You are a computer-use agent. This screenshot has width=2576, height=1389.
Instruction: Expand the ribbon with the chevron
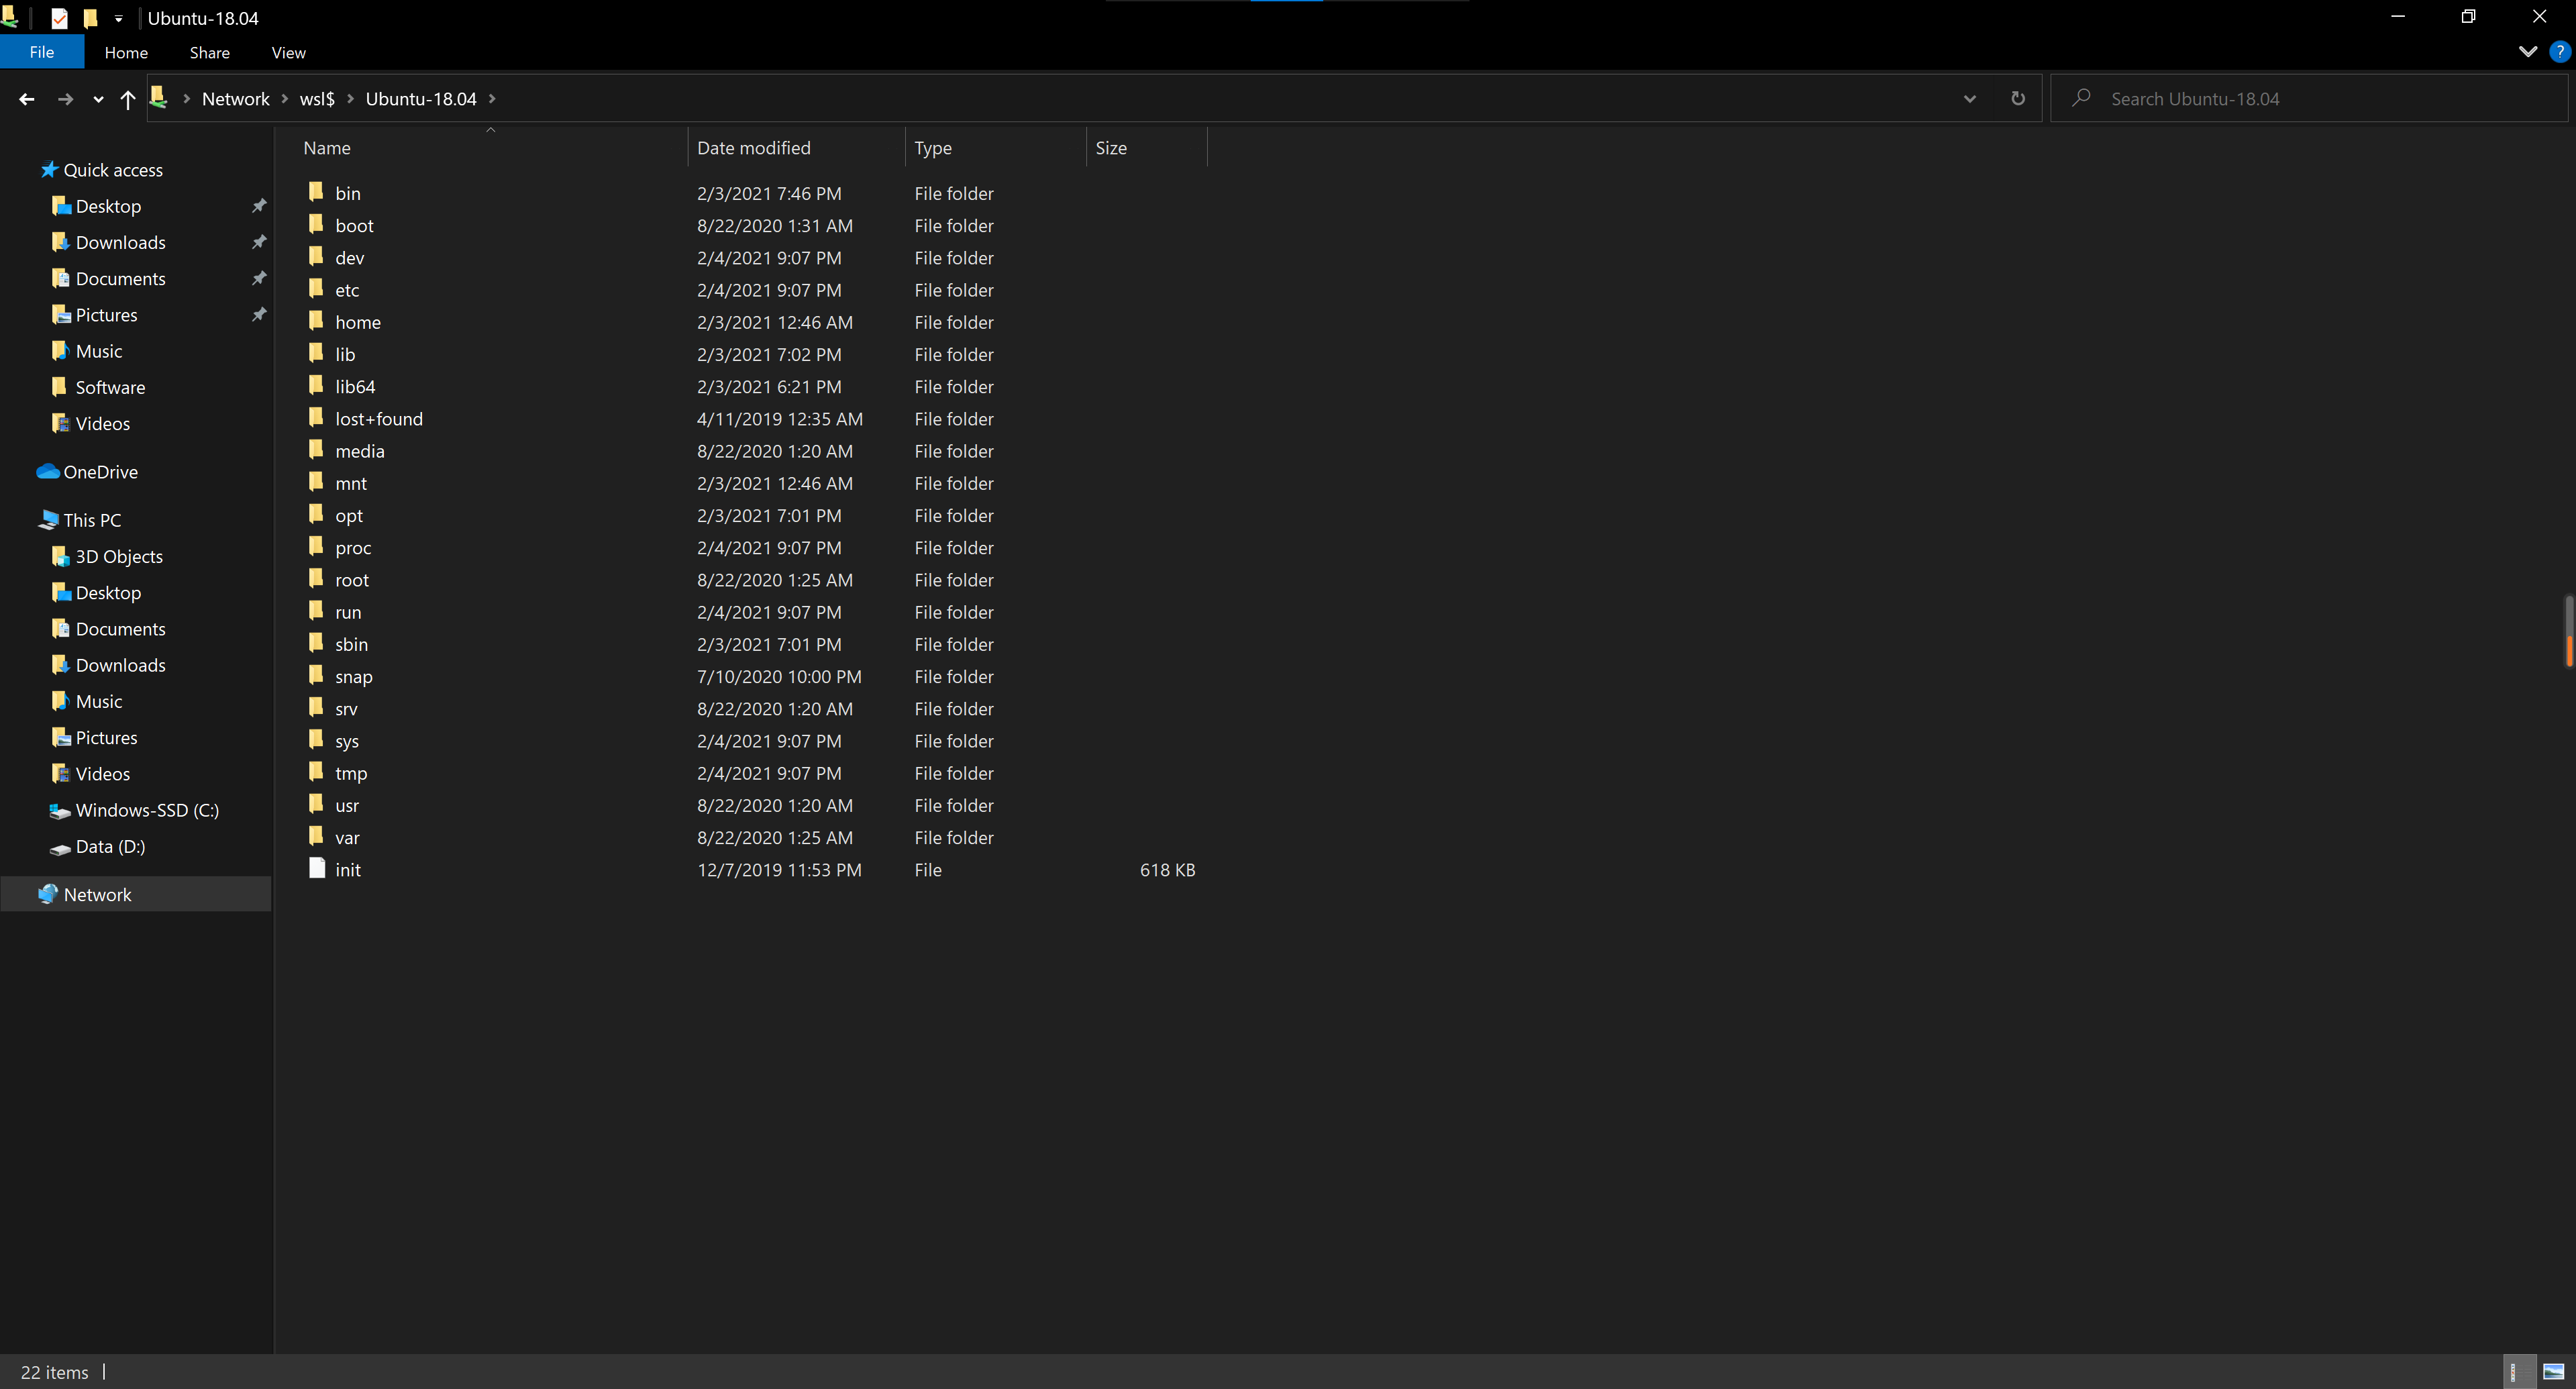click(2527, 52)
